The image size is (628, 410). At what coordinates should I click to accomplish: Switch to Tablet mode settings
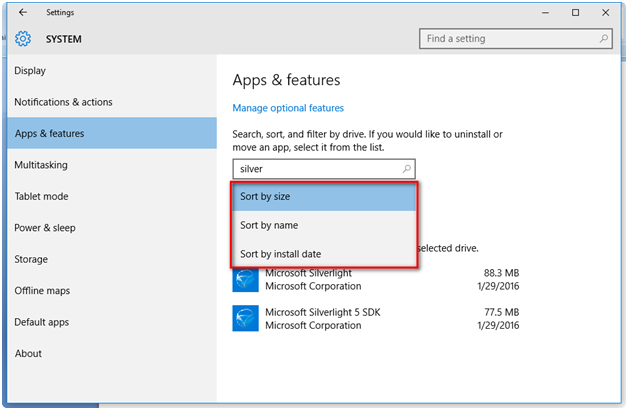coord(41,196)
